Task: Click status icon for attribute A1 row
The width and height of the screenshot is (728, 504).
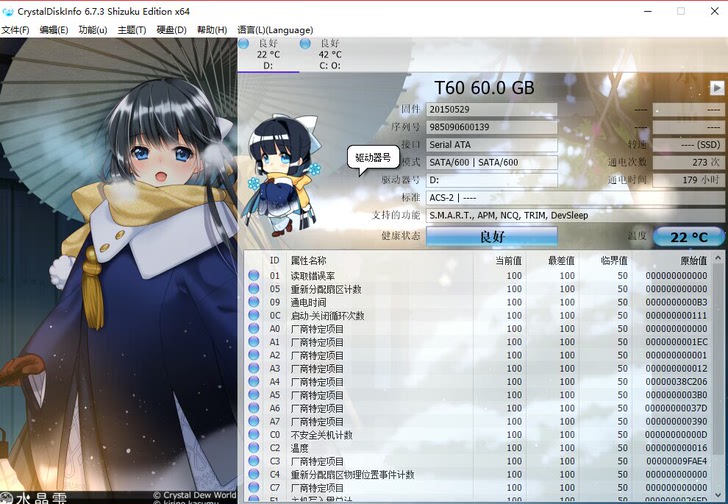Action: 254,342
